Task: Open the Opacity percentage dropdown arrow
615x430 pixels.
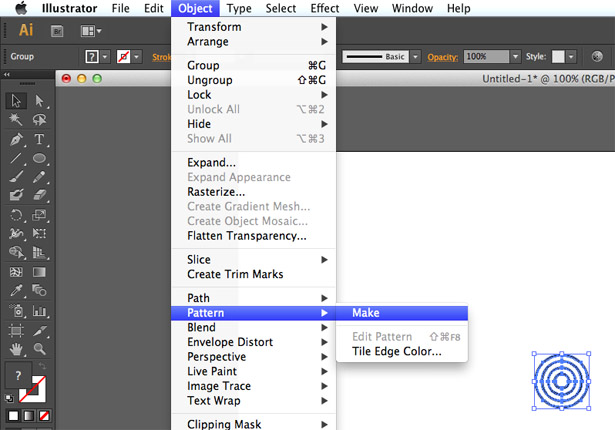Action: (515, 57)
